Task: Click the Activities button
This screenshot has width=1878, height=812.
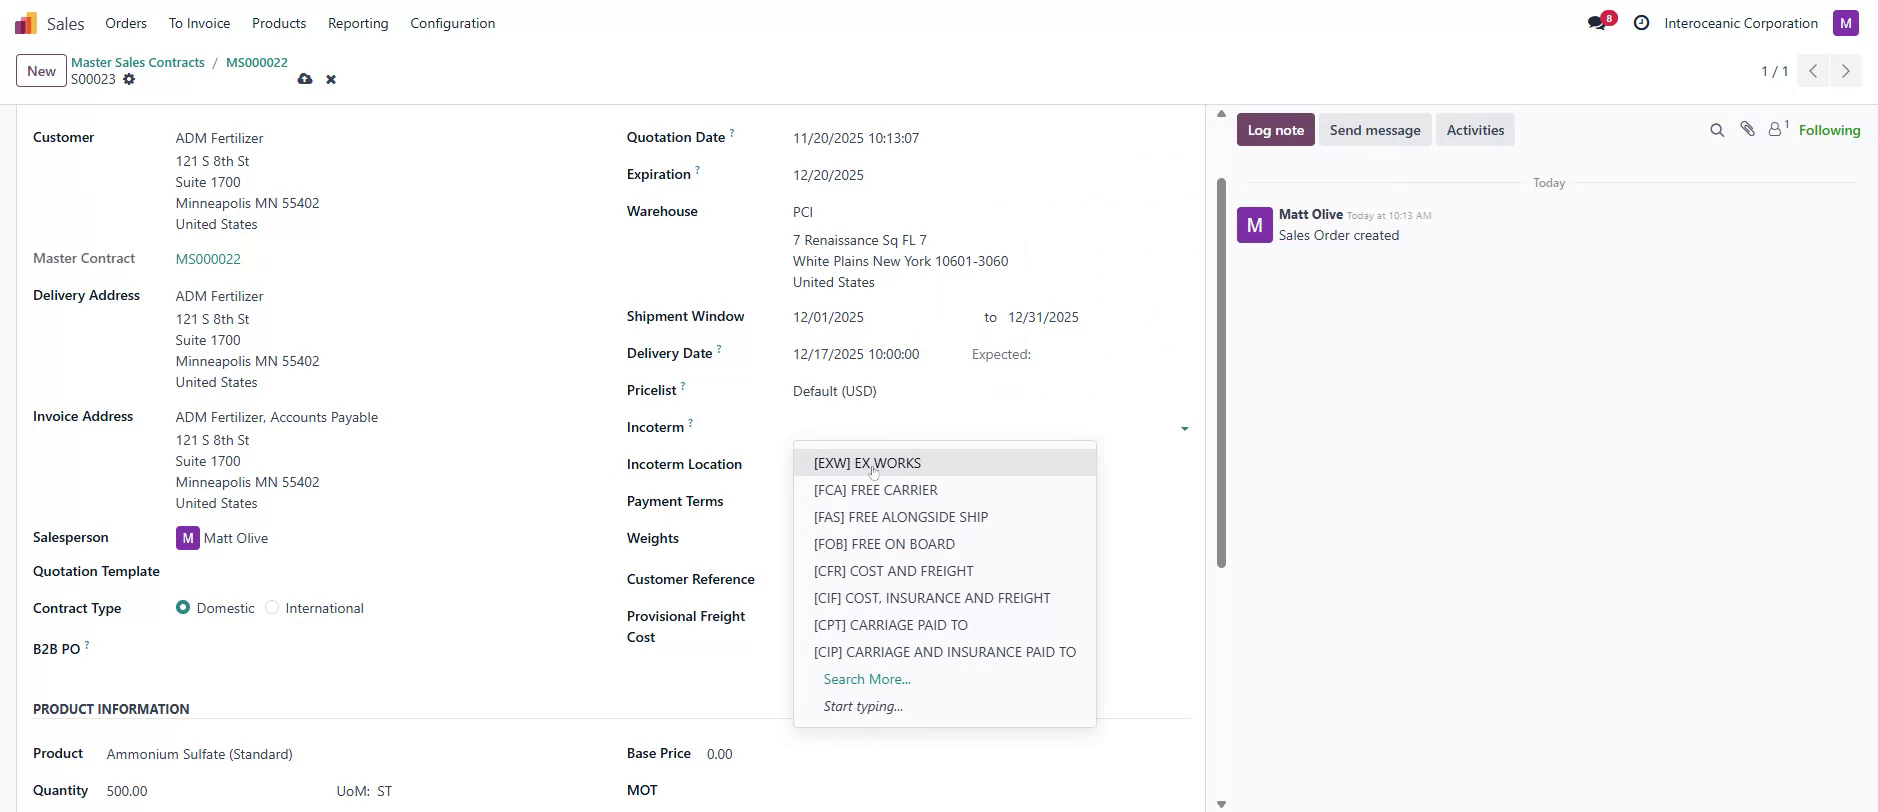Action: [x=1475, y=130]
